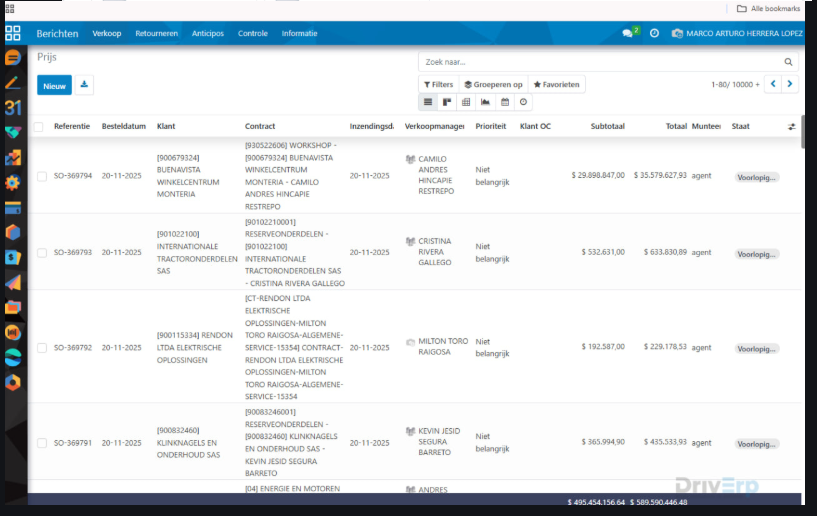Open the calendar app in the sidebar
Image resolution: width=817 pixels, height=516 pixels.
[13, 108]
